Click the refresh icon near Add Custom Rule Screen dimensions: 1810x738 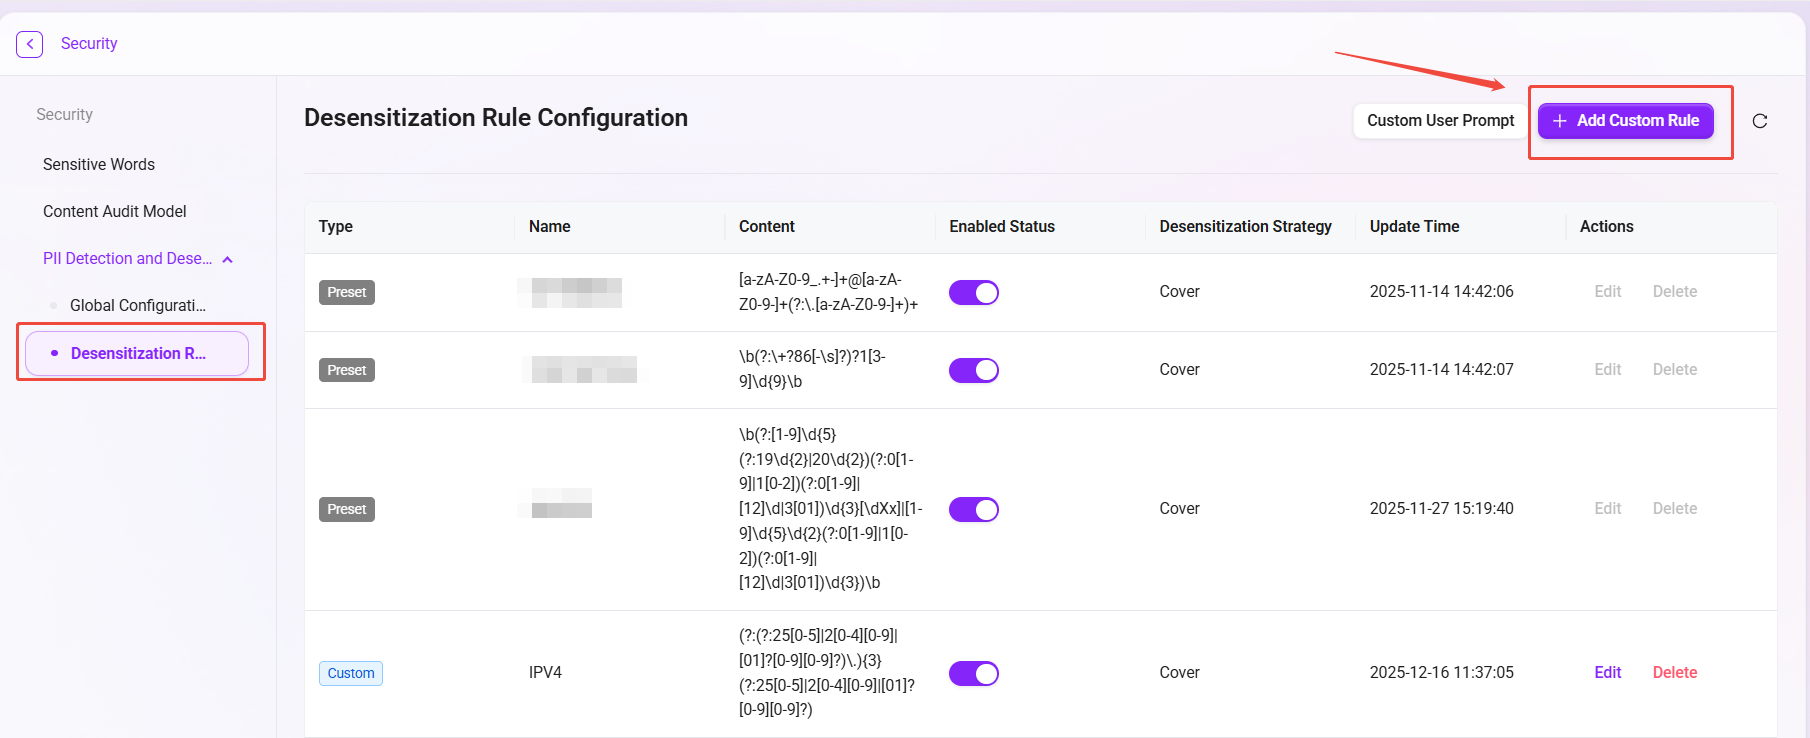coord(1760,121)
